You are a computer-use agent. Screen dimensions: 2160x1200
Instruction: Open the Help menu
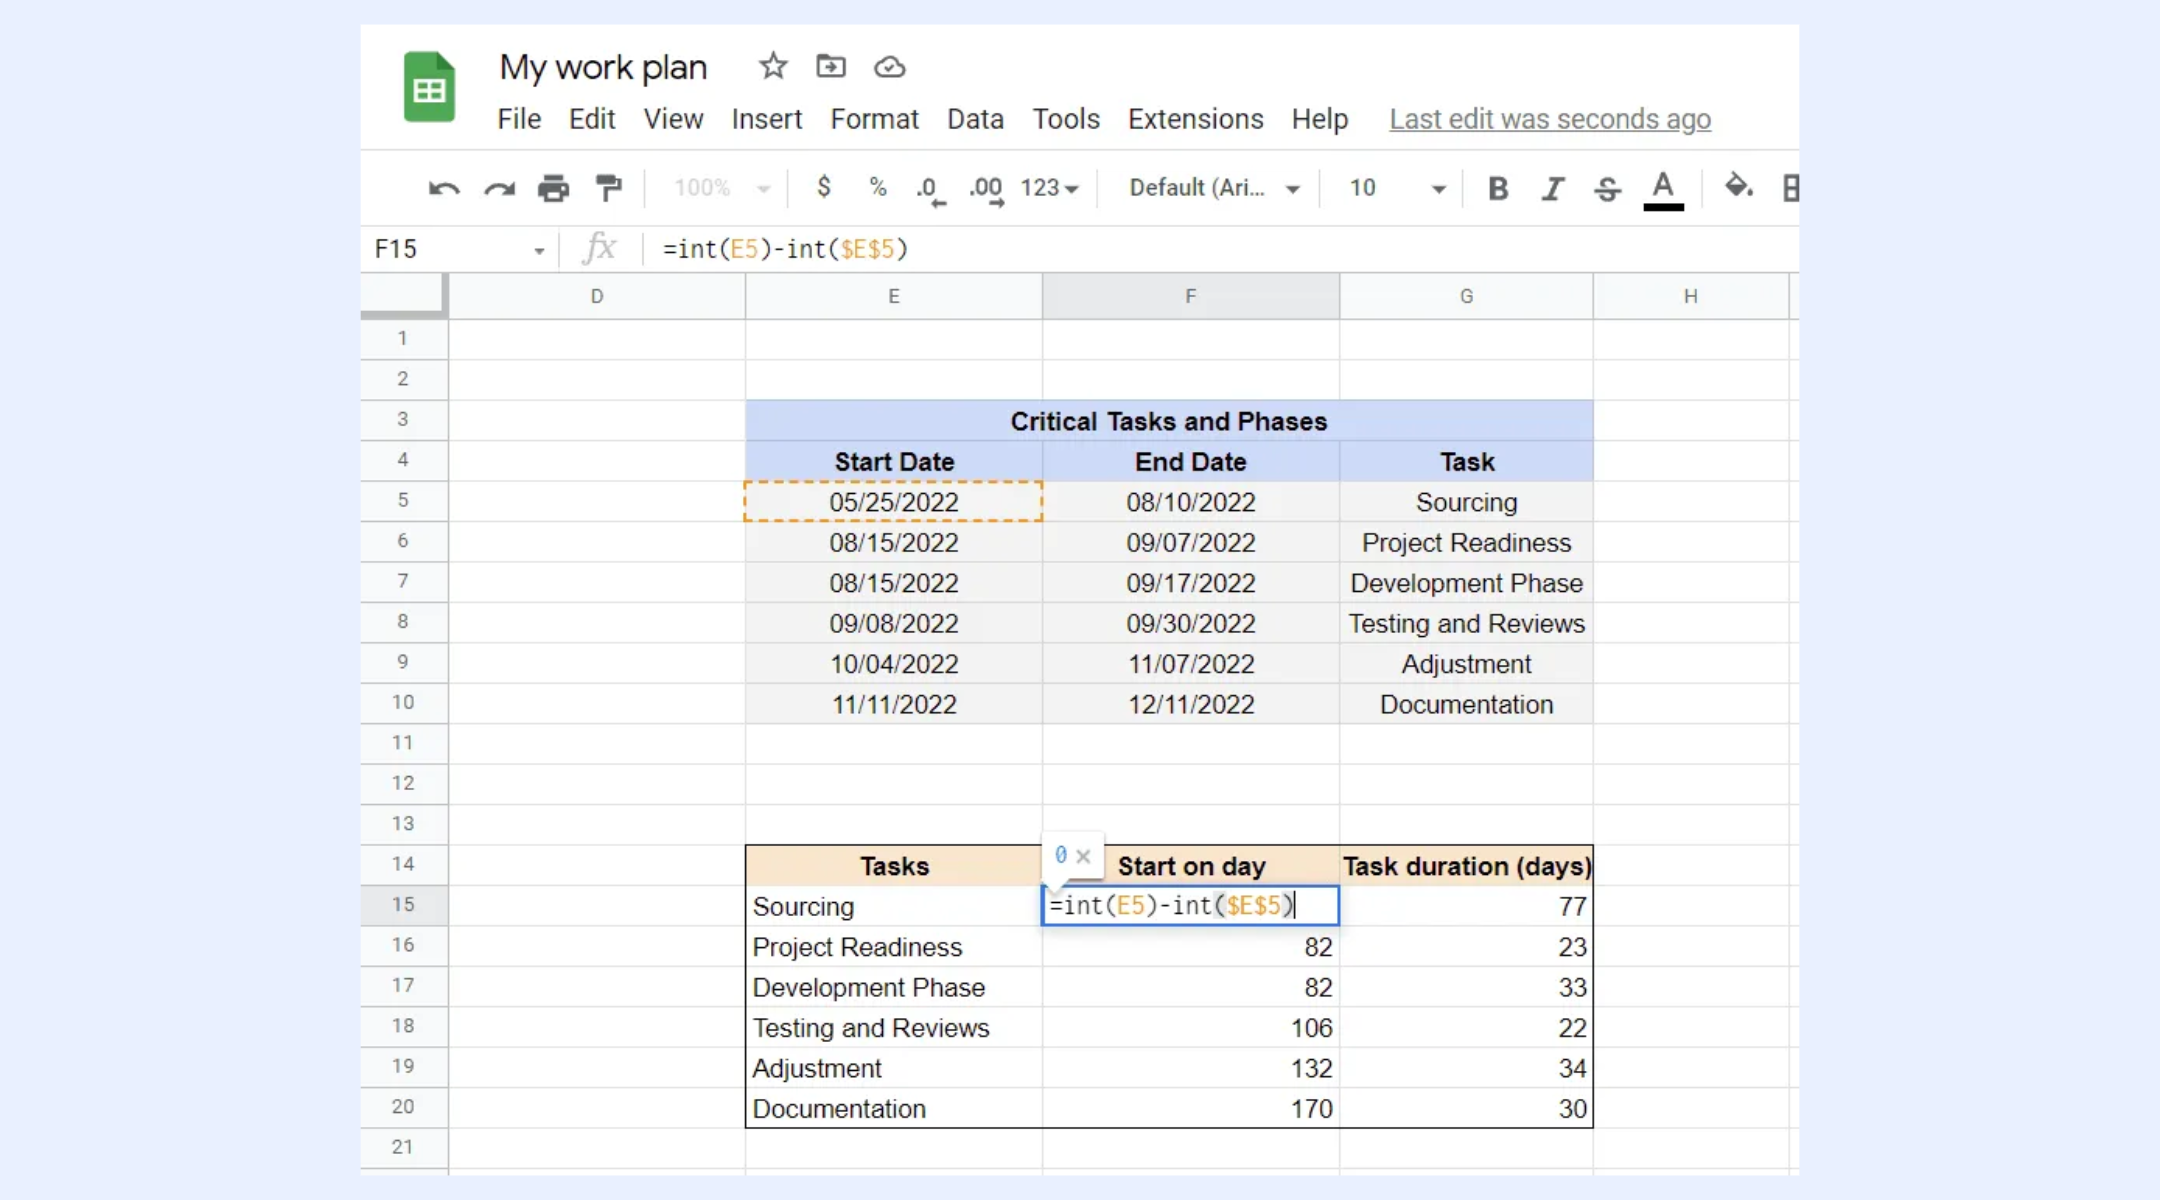[x=1319, y=119]
